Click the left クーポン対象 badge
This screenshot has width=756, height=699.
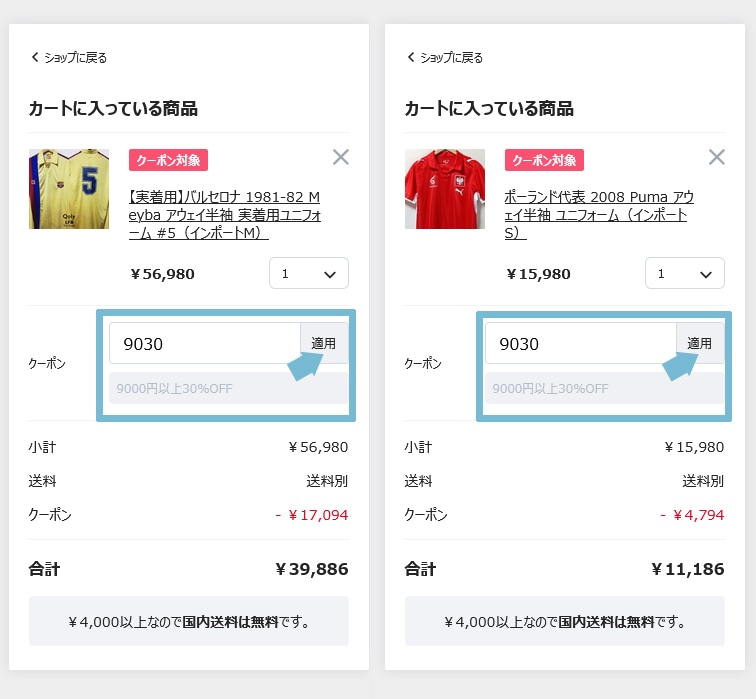(x=168, y=160)
